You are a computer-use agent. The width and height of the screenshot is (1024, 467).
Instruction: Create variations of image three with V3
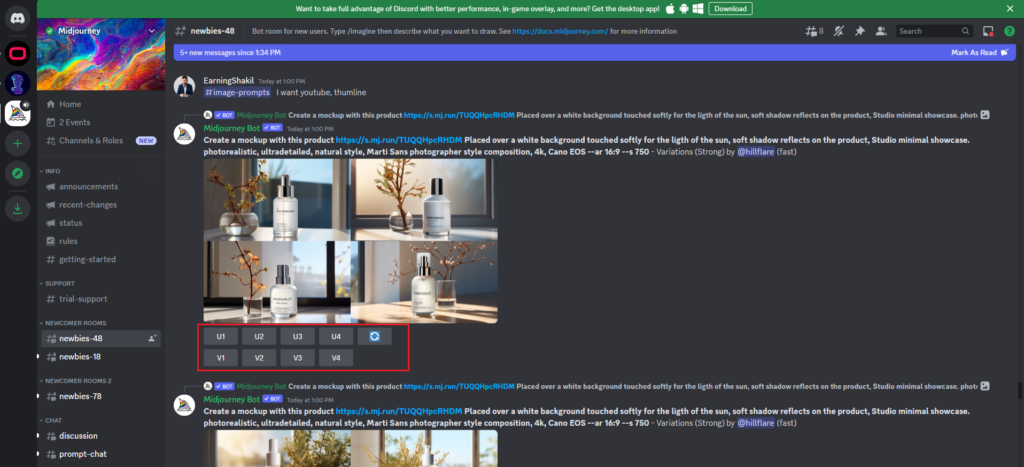point(298,357)
